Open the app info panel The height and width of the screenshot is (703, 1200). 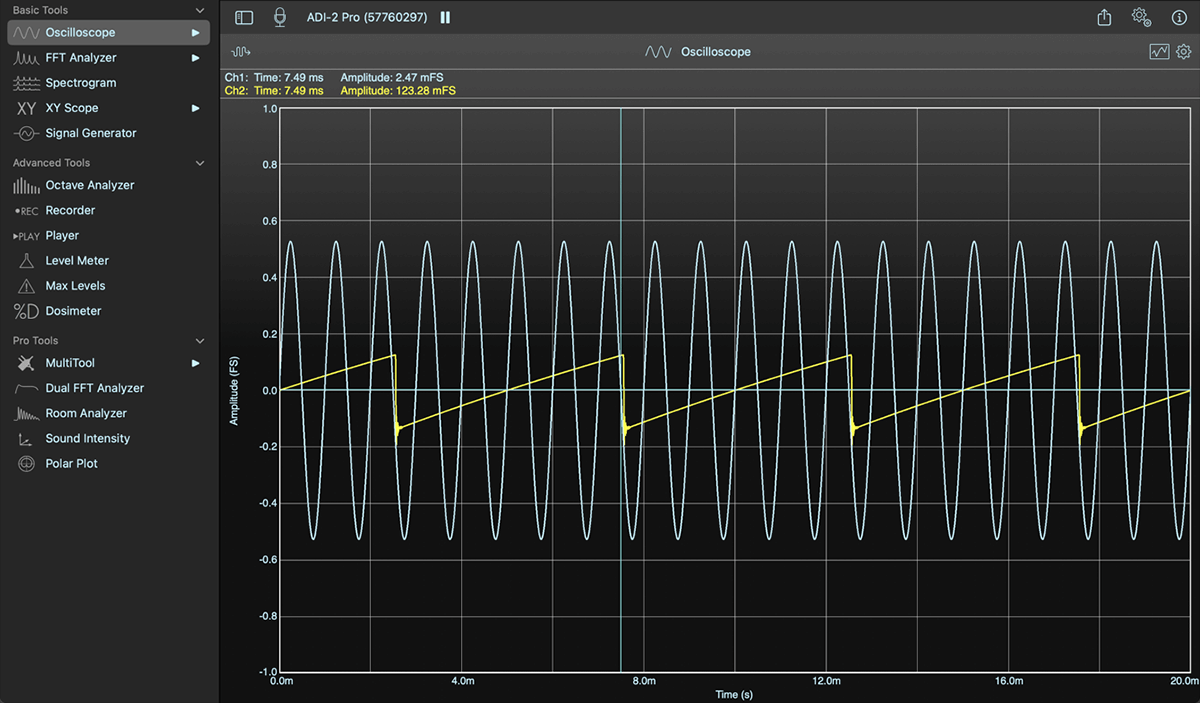pos(1179,17)
